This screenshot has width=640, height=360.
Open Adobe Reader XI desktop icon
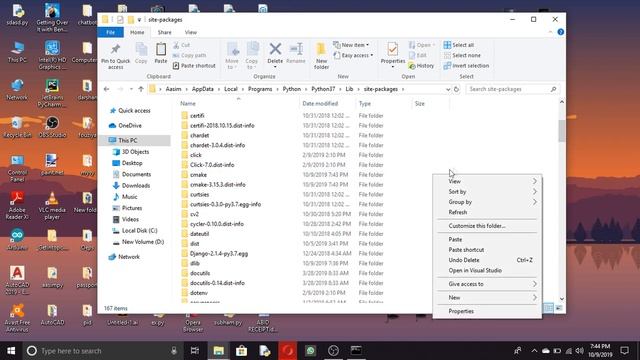17,206
